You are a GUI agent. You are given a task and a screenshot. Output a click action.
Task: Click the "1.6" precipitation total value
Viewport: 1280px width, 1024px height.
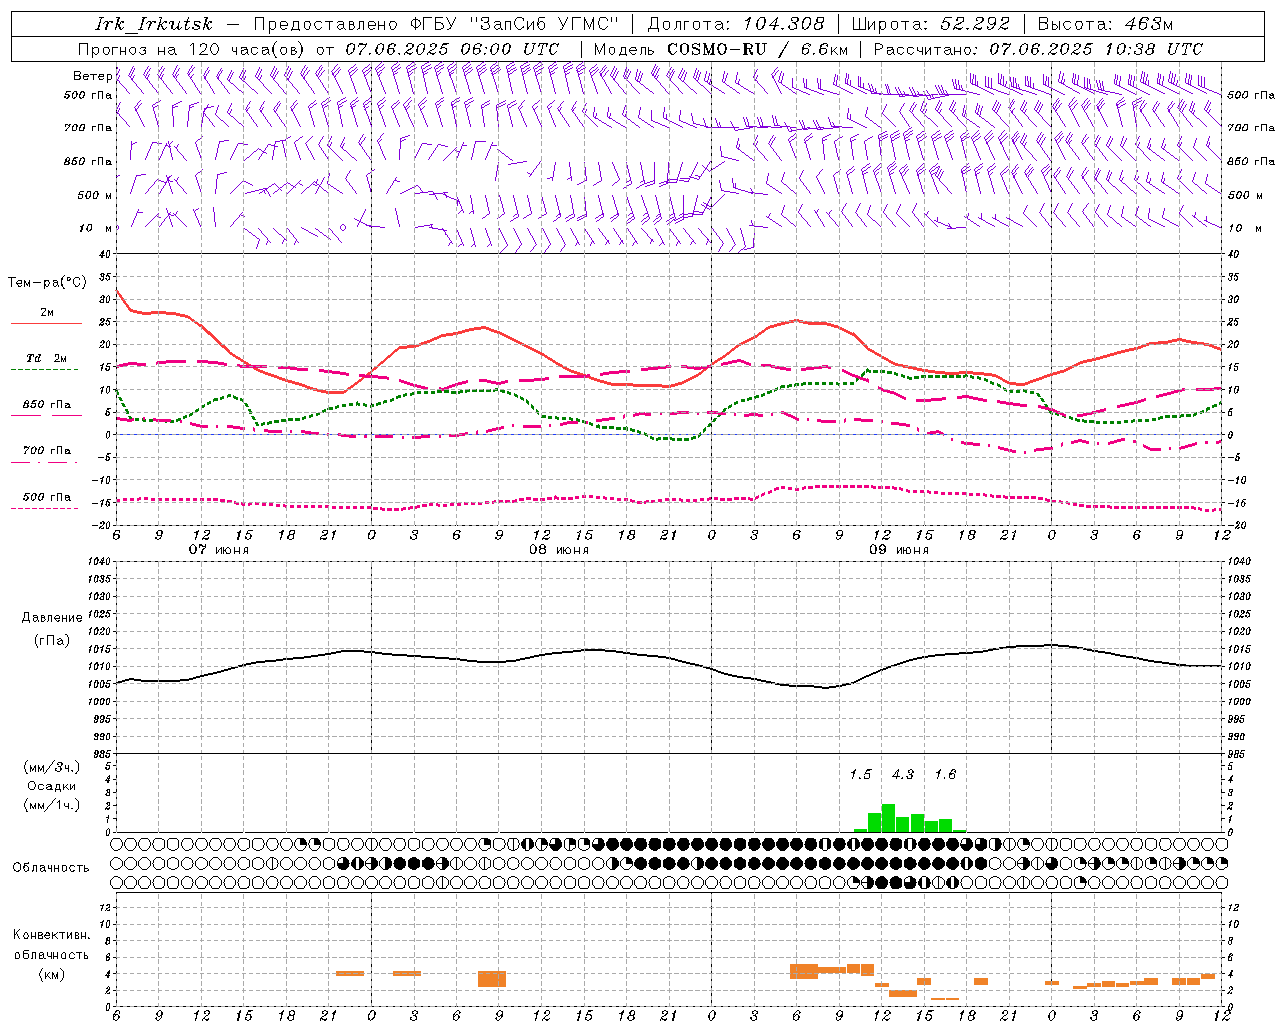point(945,774)
